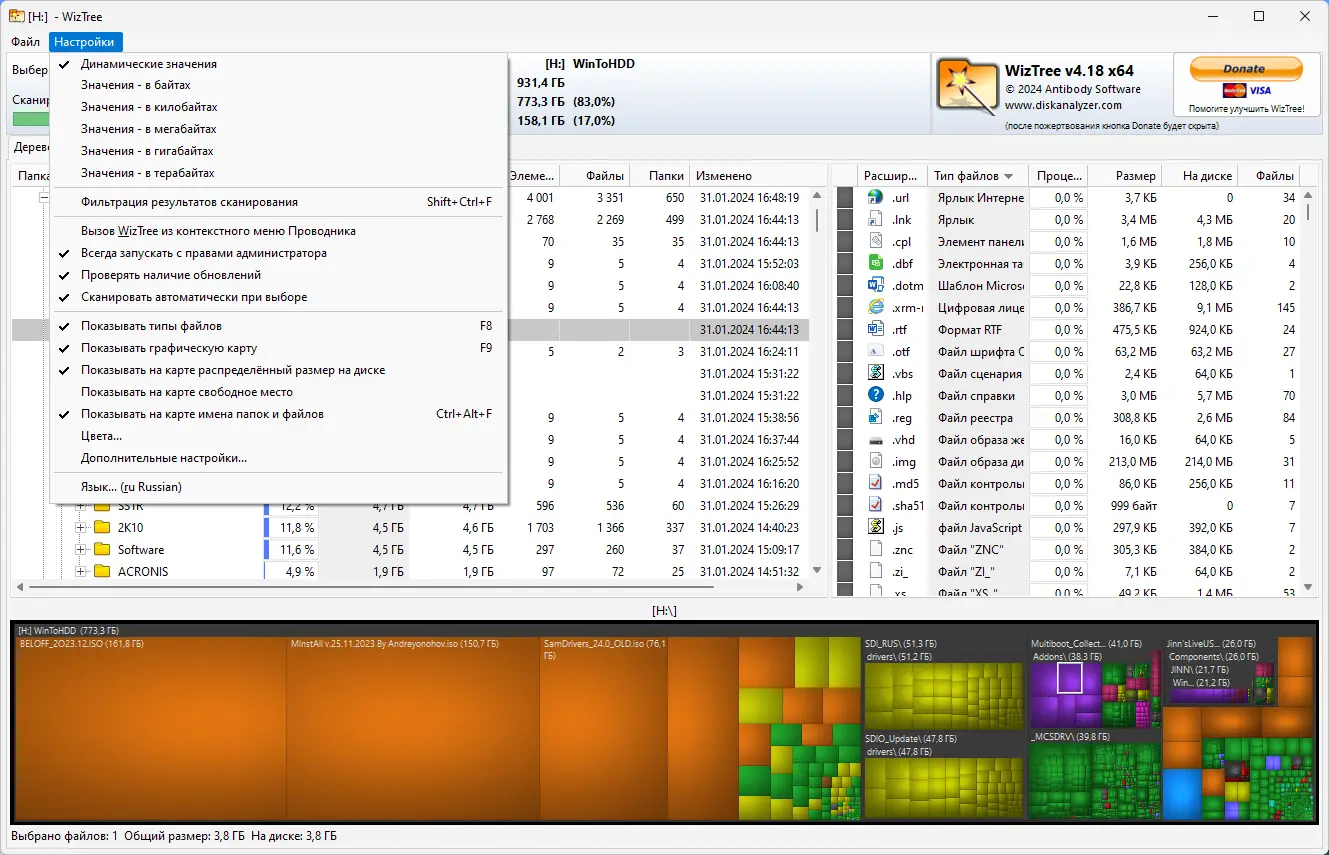
Task: Click the .hlp help file icon
Action: [x=875, y=396]
